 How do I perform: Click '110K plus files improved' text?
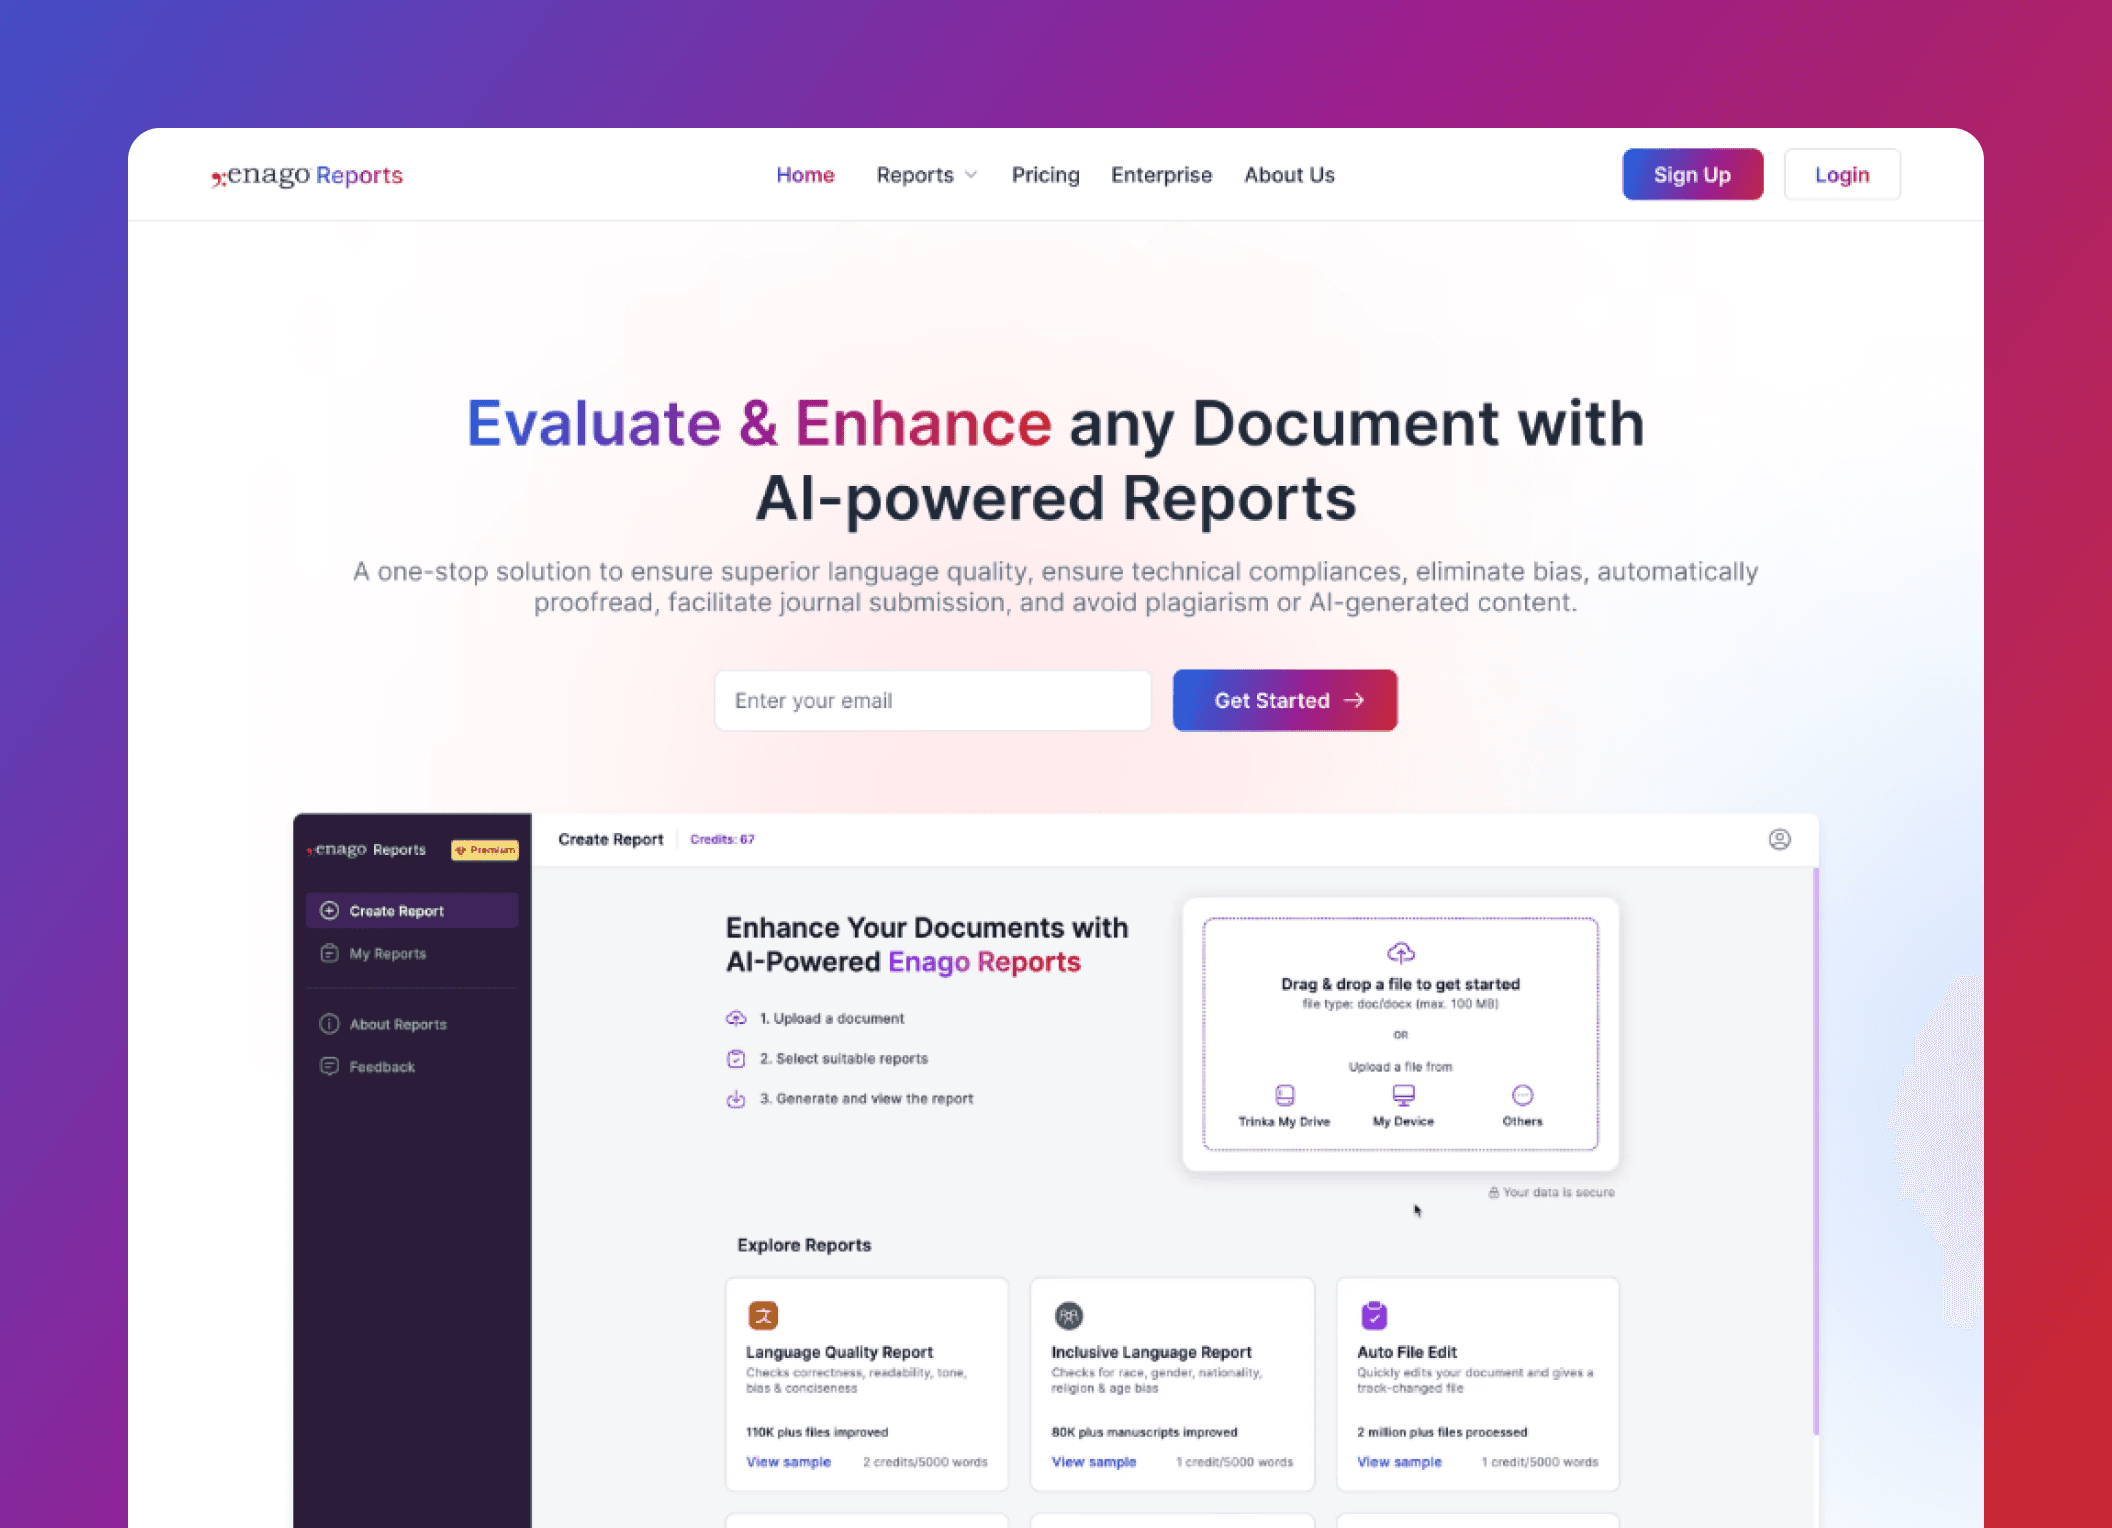[x=817, y=1432]
